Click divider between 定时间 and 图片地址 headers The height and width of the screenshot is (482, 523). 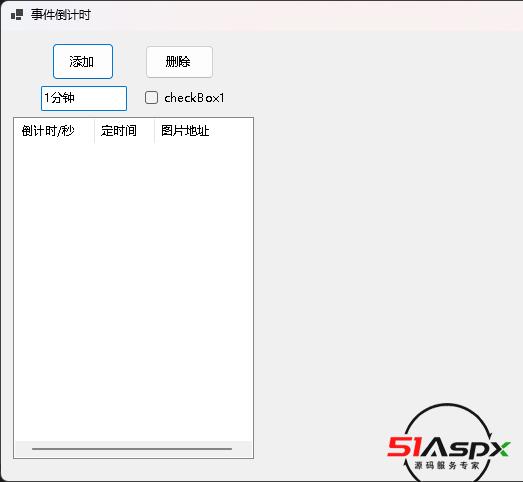click(154, 131)
